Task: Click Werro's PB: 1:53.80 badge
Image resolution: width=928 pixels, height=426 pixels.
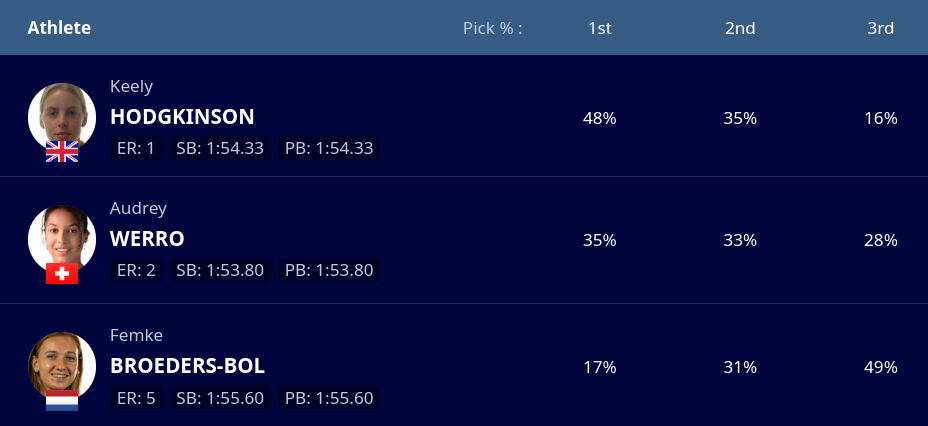Action: click(329, 270)
